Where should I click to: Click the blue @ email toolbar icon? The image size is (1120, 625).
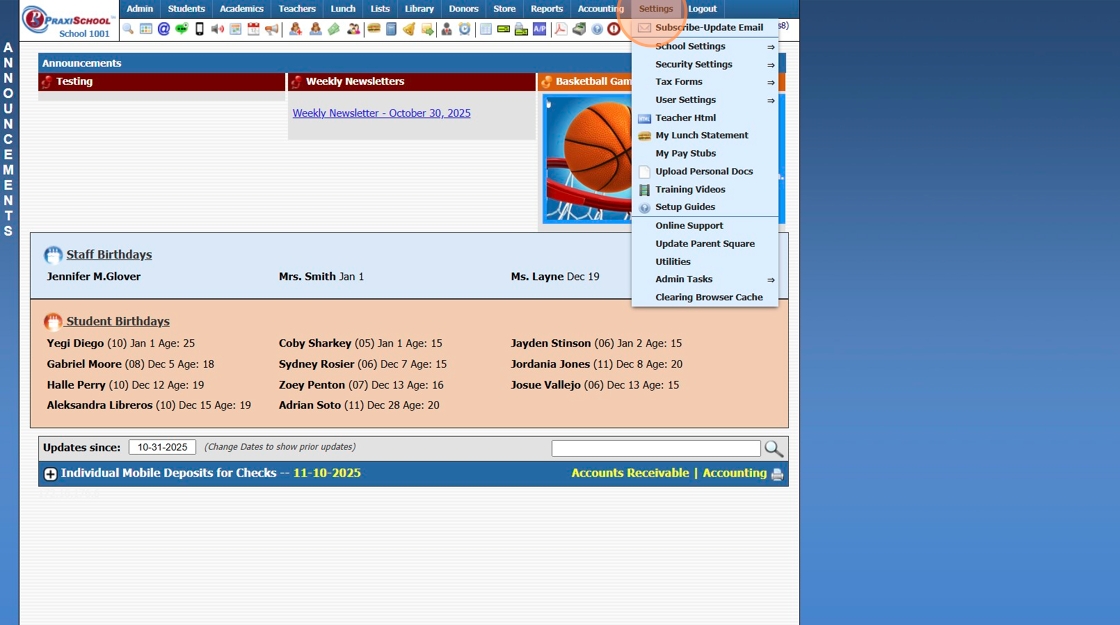point(164,29)
